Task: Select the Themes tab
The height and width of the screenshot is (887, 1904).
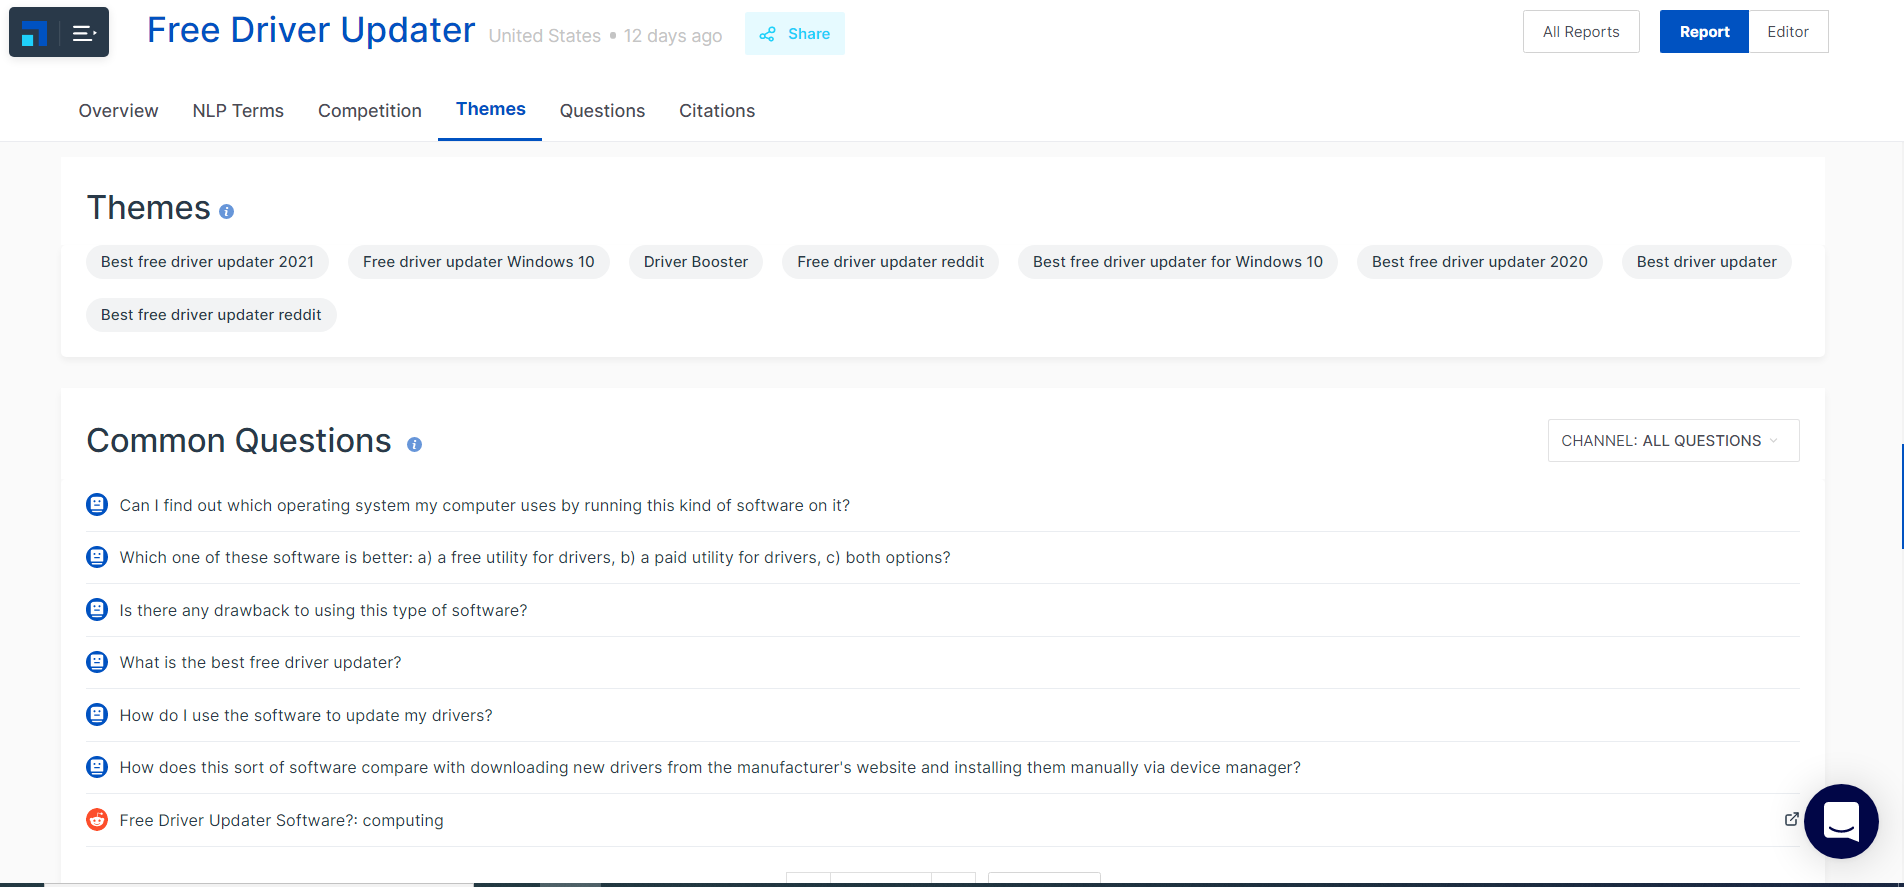Action: [x=491, y=109]
